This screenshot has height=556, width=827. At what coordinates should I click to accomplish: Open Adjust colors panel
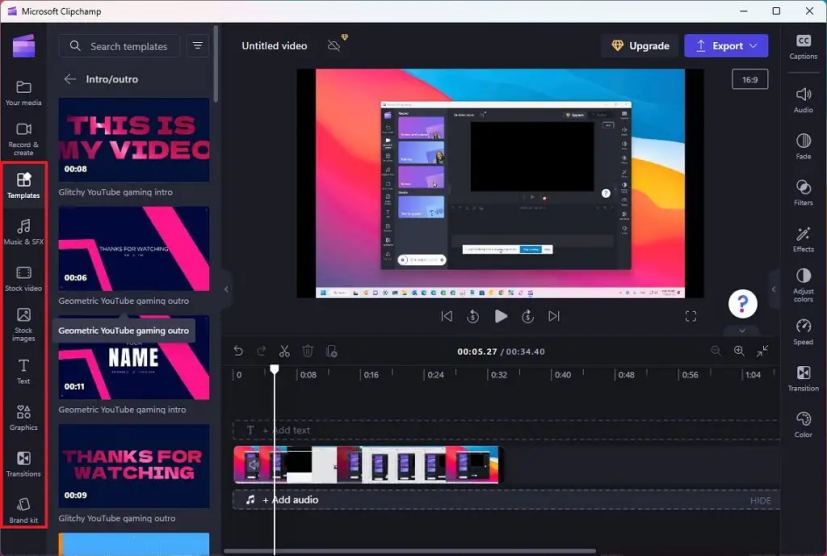pyautogui.click(x=803, y=285)
